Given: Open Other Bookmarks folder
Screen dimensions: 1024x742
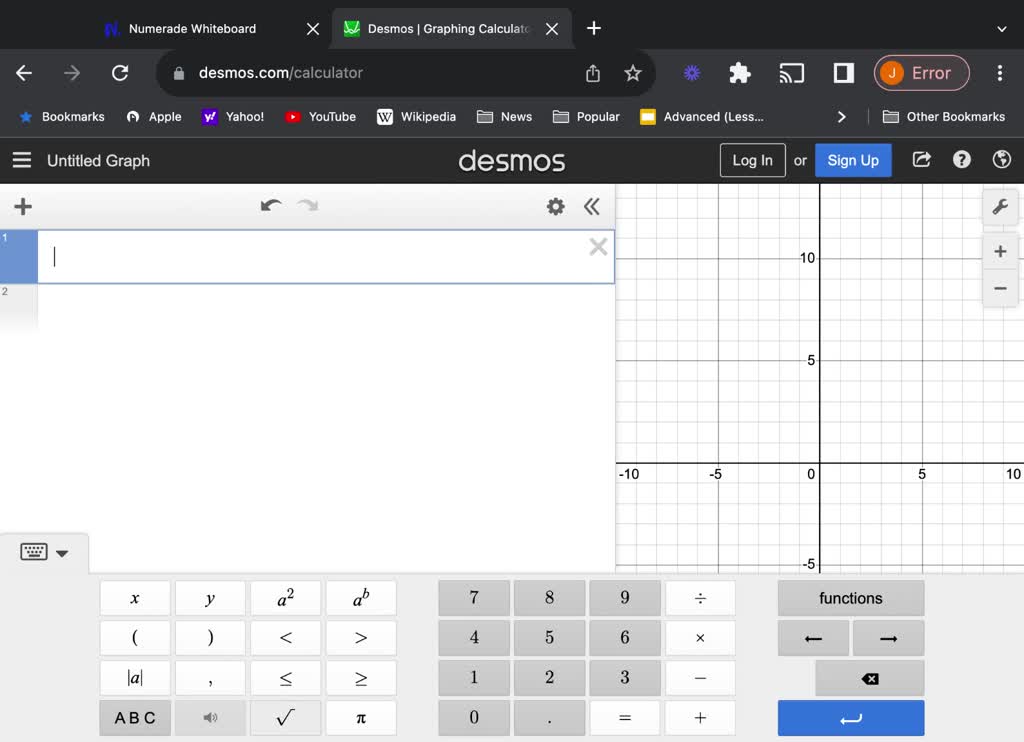Looking at the screenshot, I should pyautogui.click(x=944, y=117).
